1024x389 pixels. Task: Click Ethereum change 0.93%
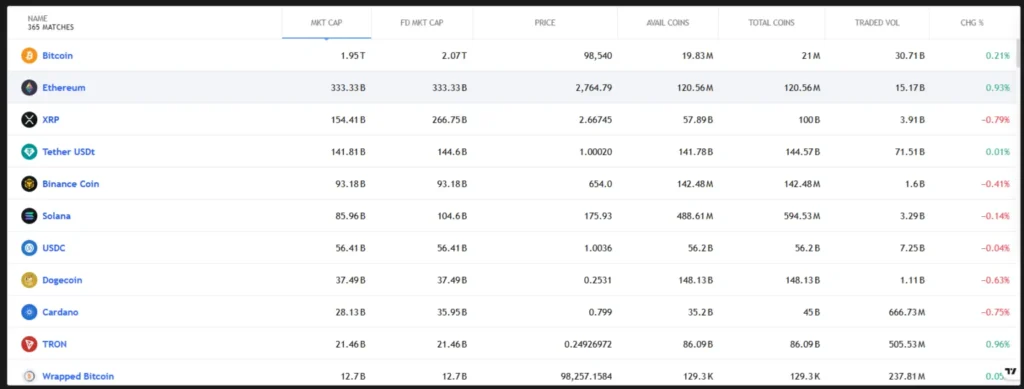tap(998, 87)
